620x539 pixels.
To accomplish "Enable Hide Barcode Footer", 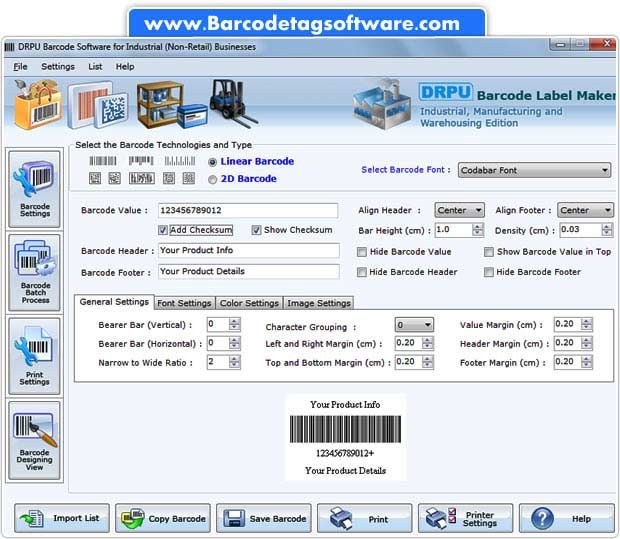I will pyautogui.click(x=489, y=272).
